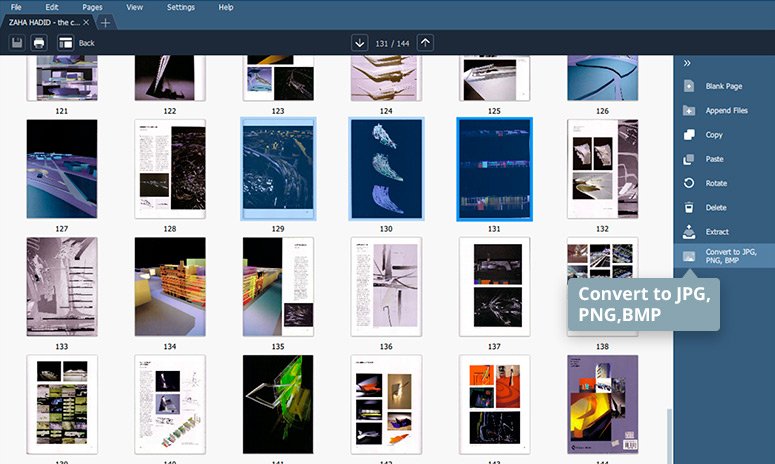The image size is (775, 464).
Task: Select the thumbnail below page 134
Action: click(170, 405)
